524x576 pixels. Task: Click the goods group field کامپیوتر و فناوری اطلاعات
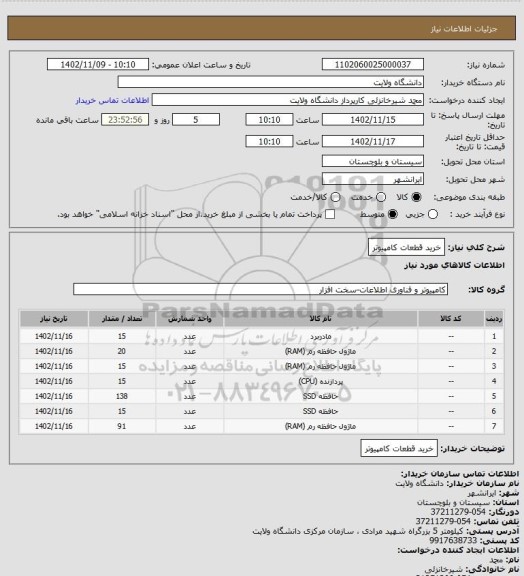click(260, 289)
